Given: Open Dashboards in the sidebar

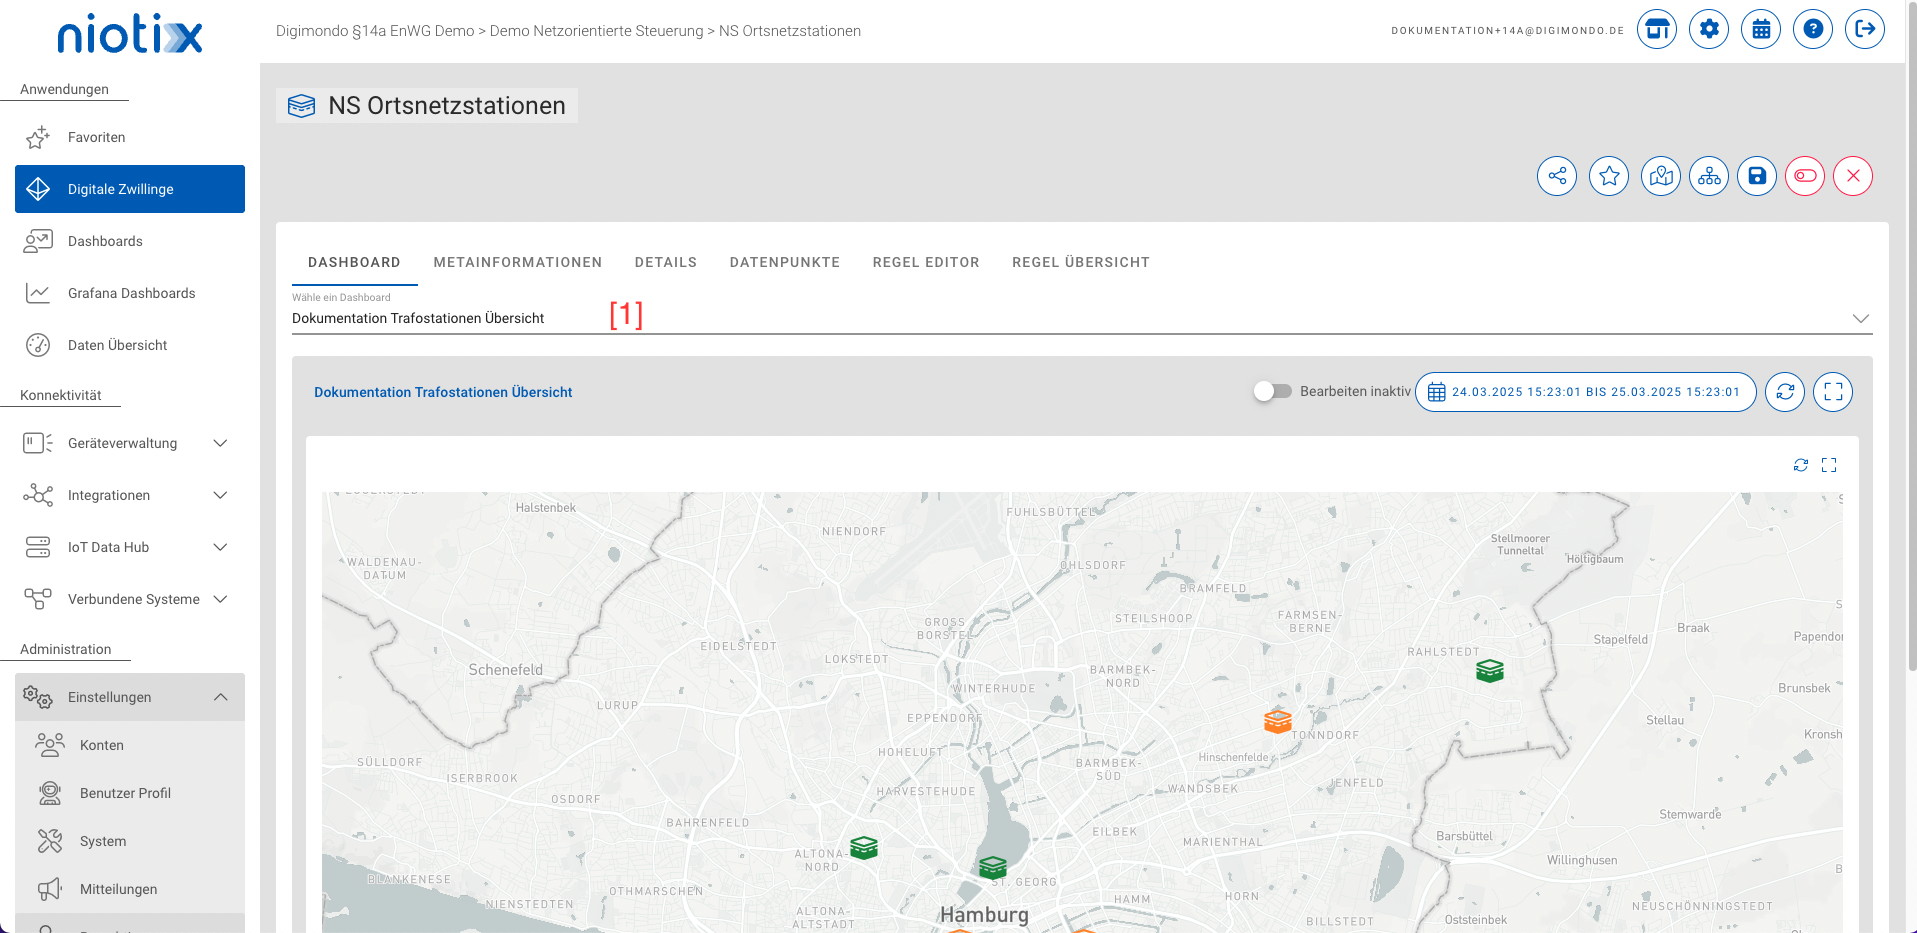Looking at the screenshot, I should click(x=130, y=241).
